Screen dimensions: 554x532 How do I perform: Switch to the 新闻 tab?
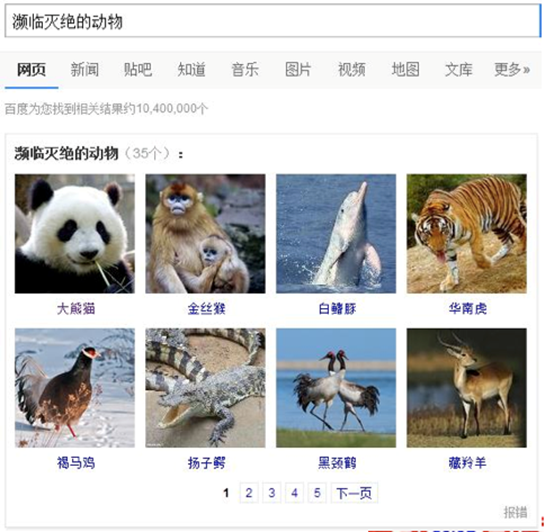pos(85,69)
